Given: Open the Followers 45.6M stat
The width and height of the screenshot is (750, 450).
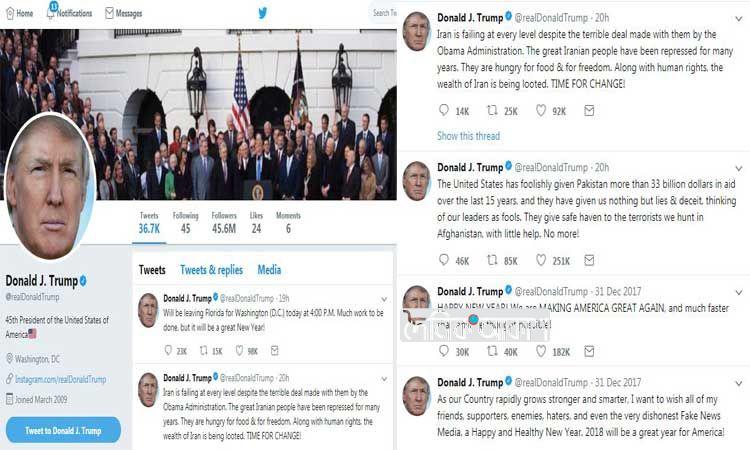Looking at the screenshot, I should 224,222.
